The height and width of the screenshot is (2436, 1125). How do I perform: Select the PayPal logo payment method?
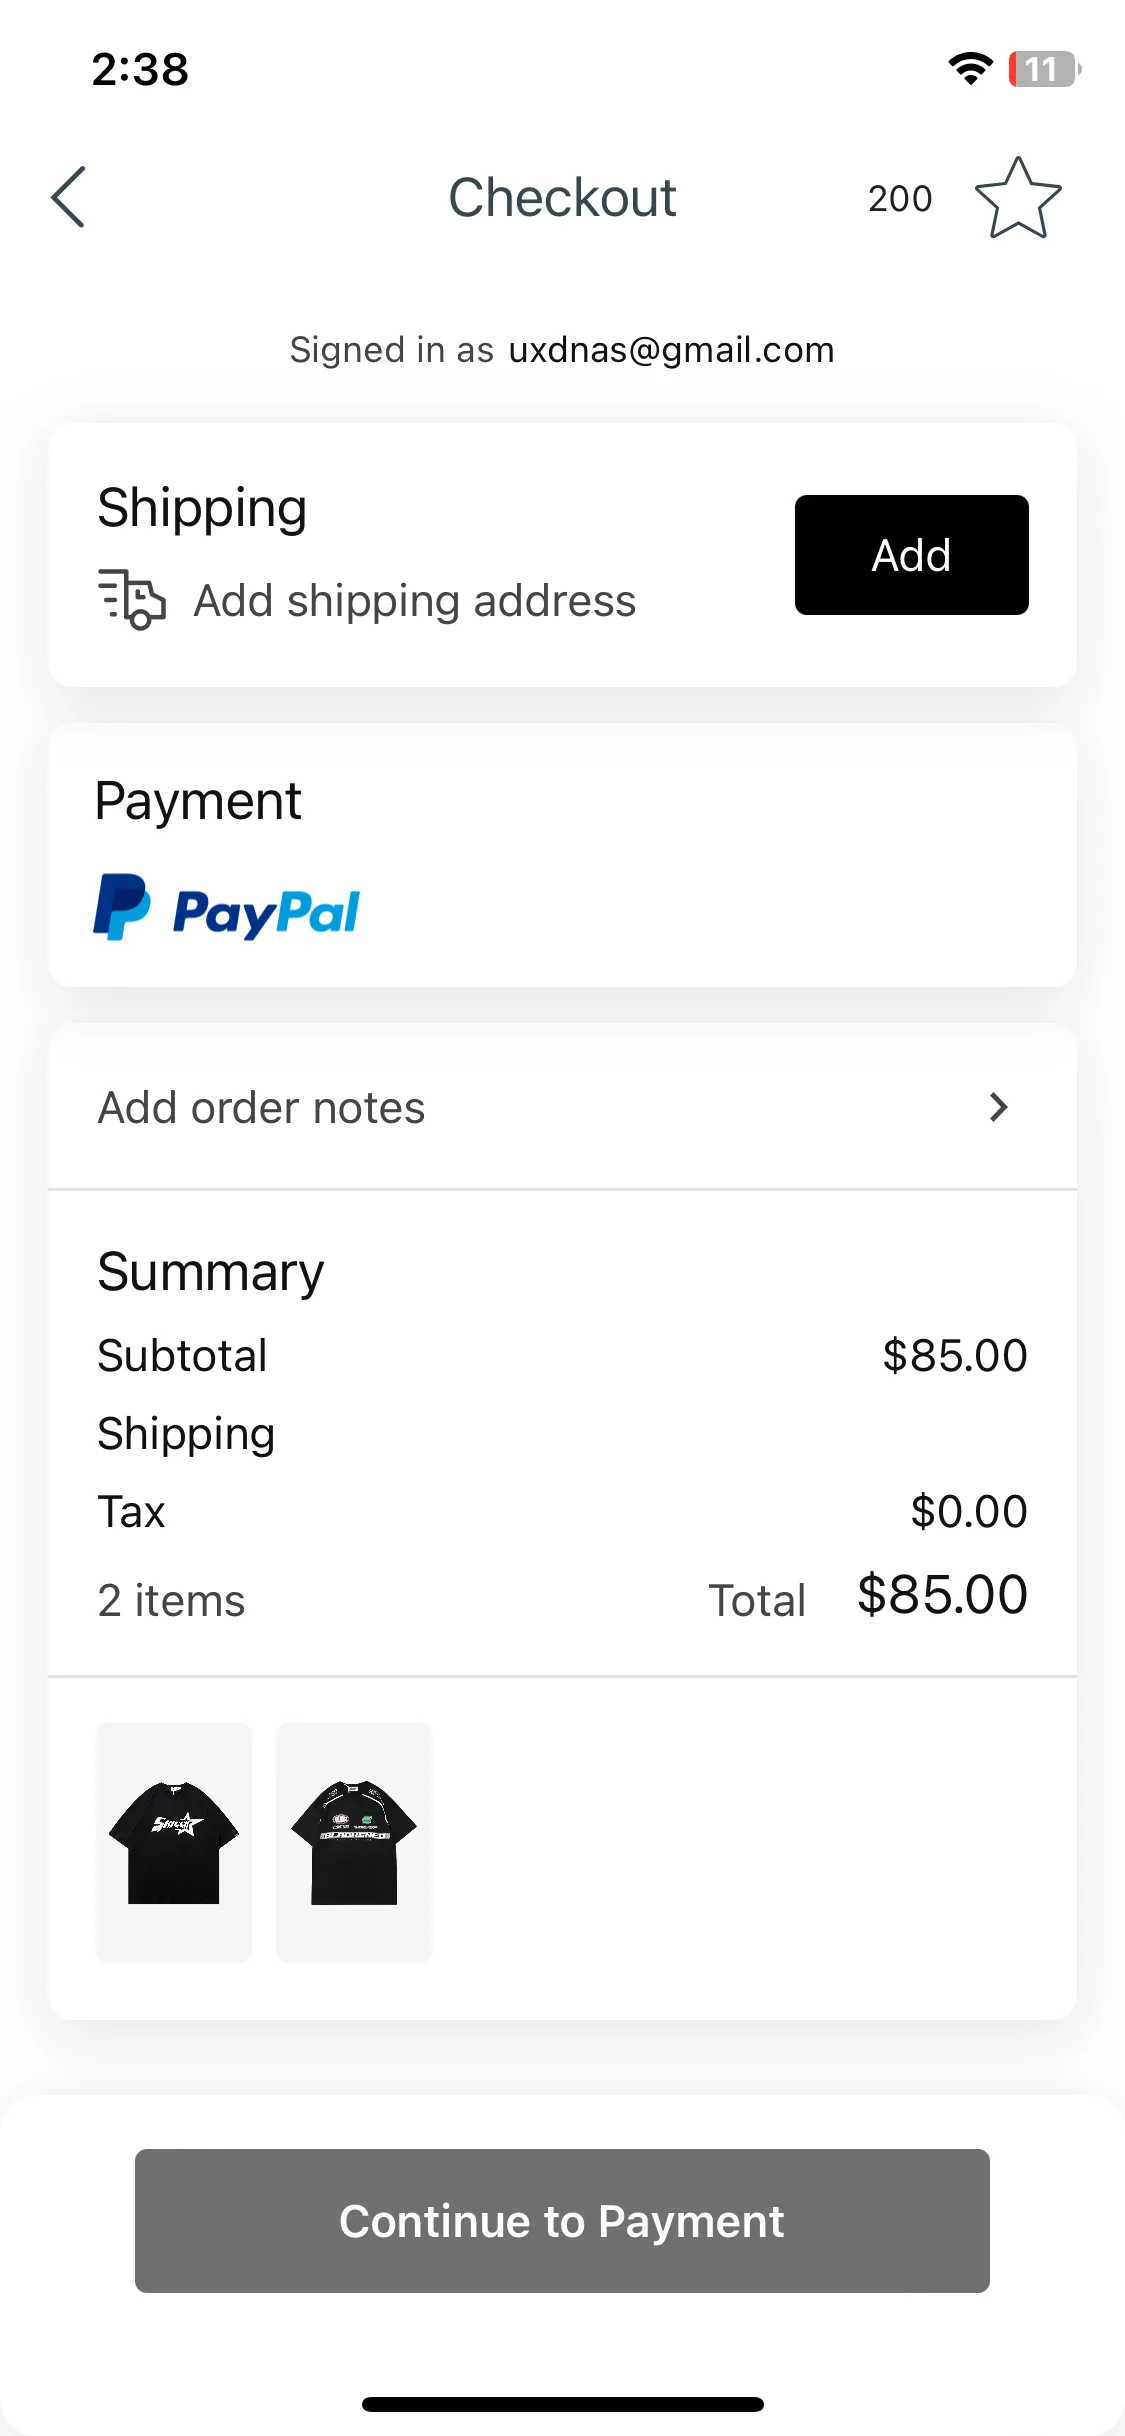pos(227,907)
